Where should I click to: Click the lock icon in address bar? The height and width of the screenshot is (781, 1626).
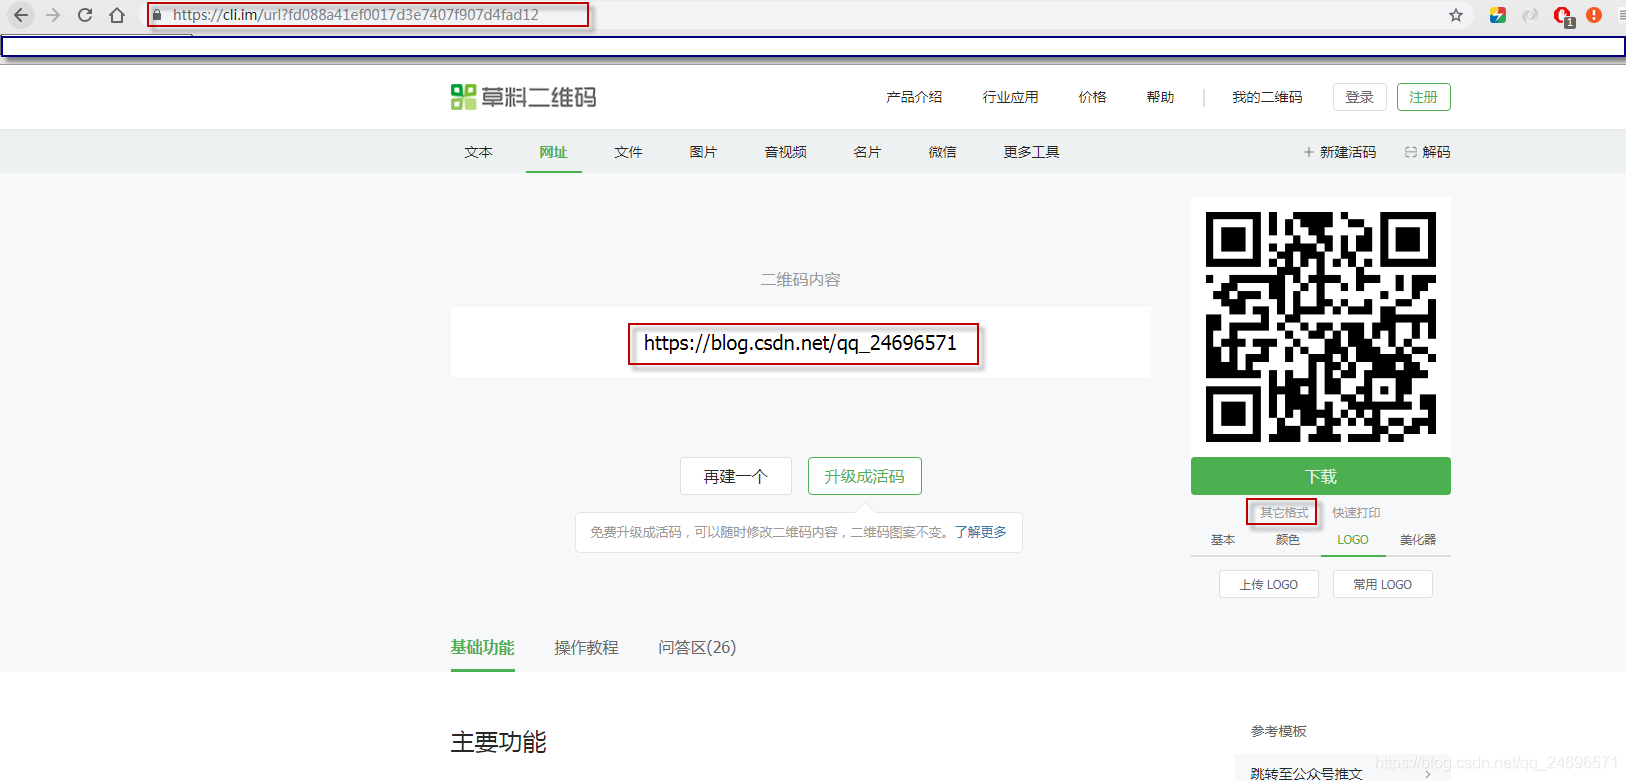click(157, 15)
